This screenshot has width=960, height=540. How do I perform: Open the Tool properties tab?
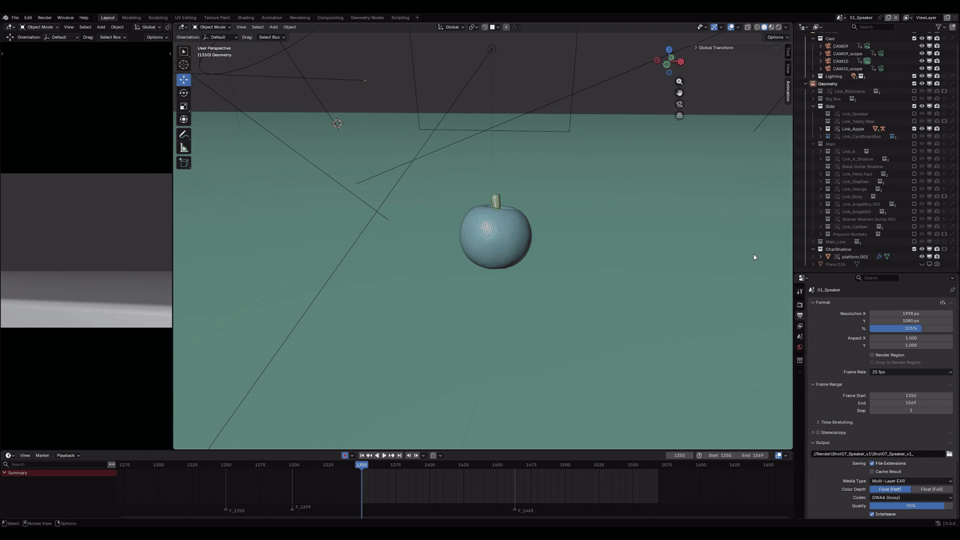[800, 292]
